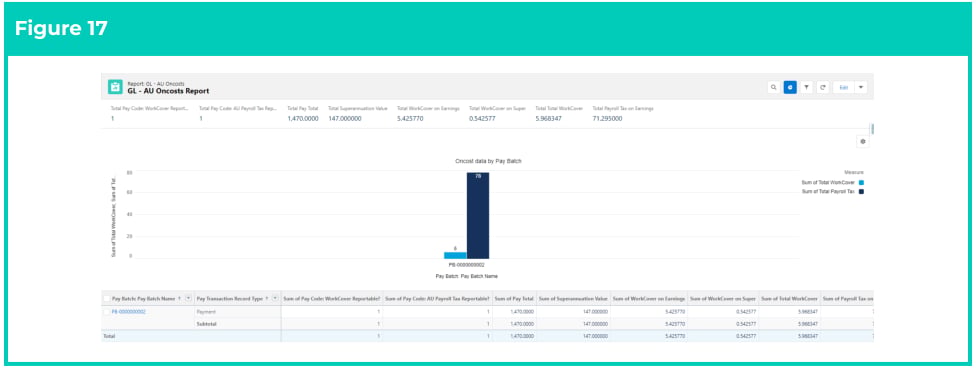The image size is (976, 370).
Task: Click the Edit report button
Action: coord(844,87)
